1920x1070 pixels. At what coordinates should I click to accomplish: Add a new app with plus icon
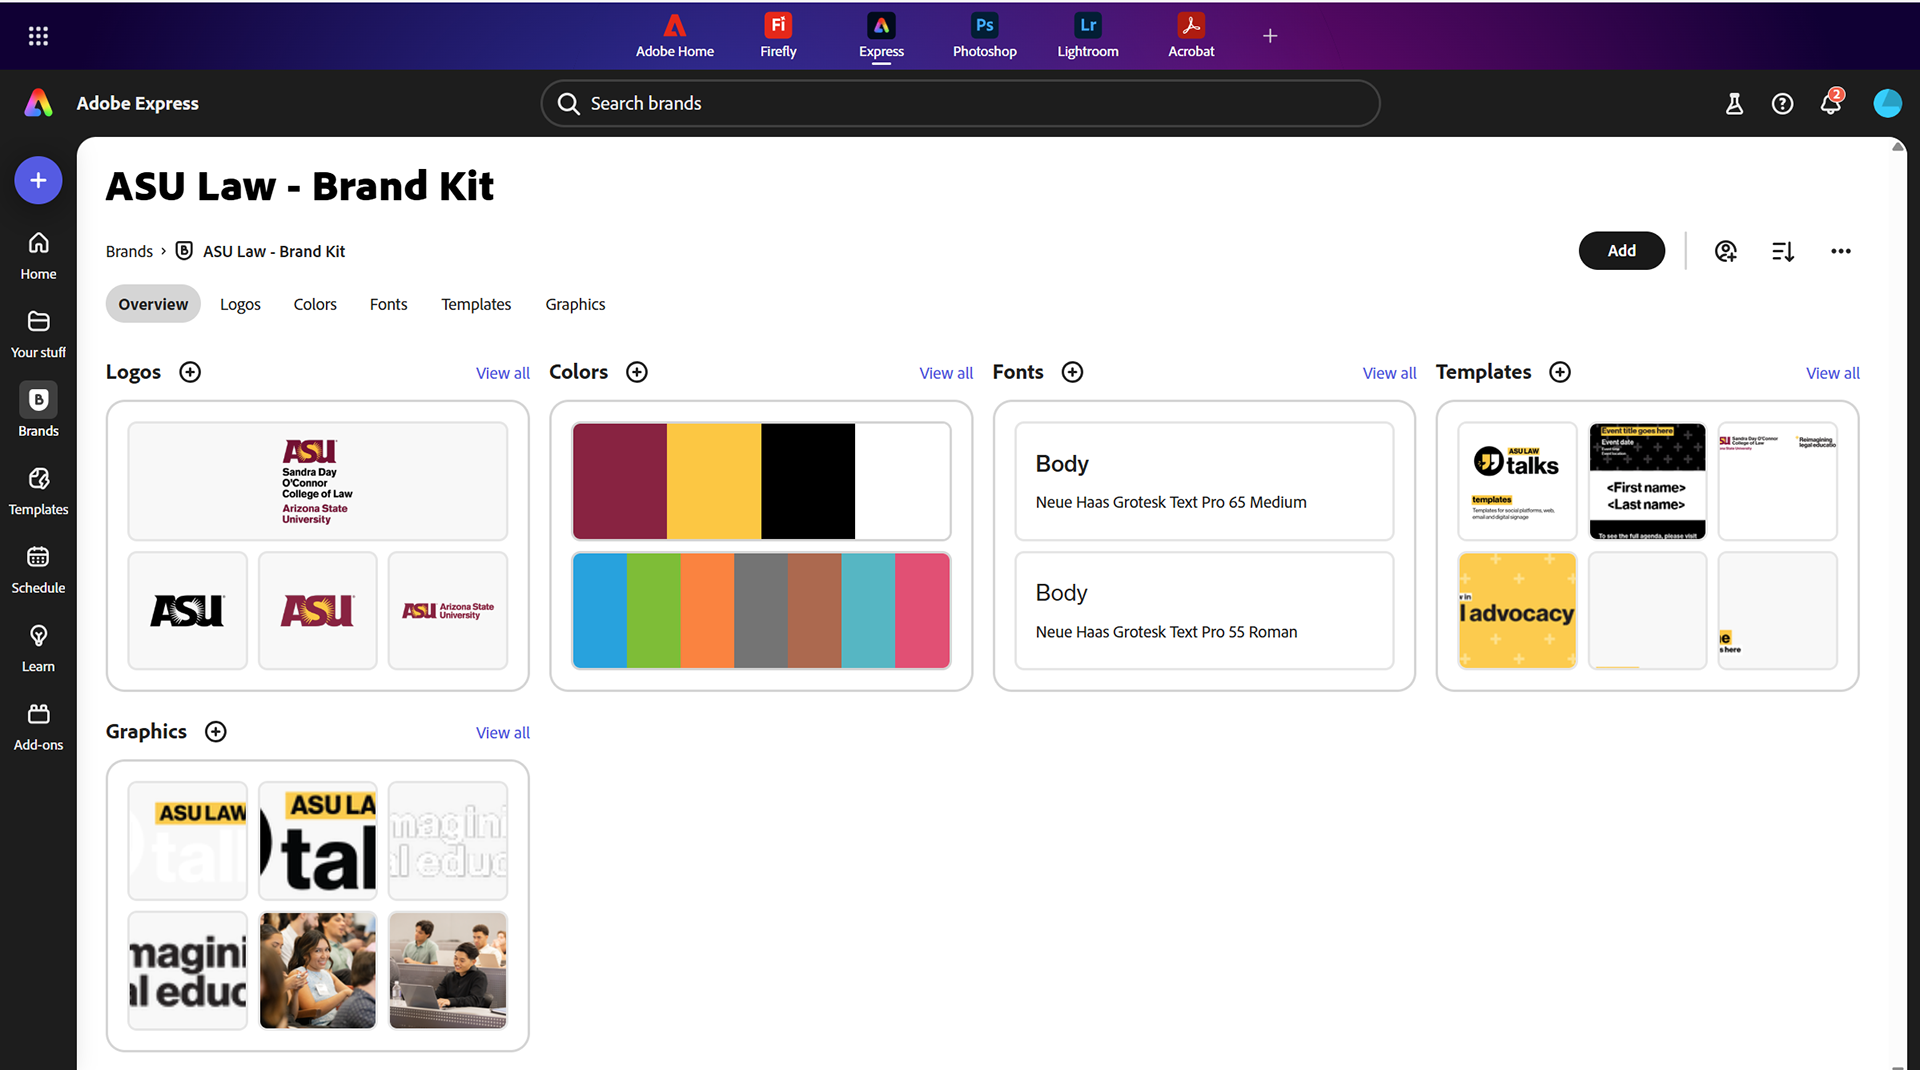[1270, 36]
